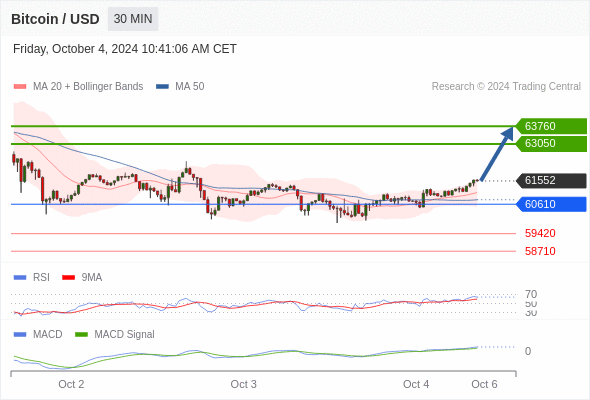Click the Oct 2 date axis marker
The image size is (590, 400).
click(x=71, y=384)
